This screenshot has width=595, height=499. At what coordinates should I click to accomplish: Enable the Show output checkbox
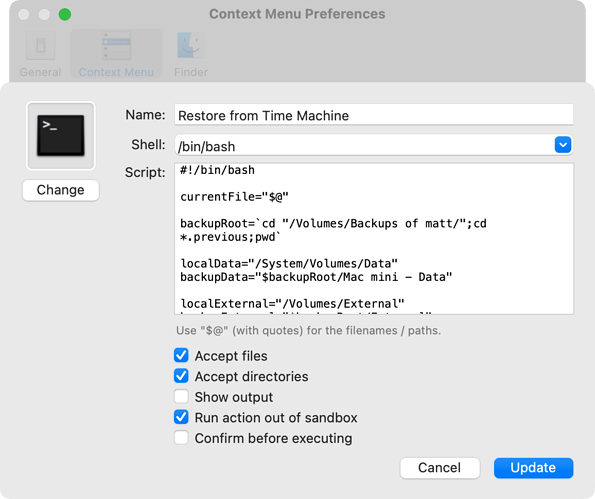click(x=181, y=397)
